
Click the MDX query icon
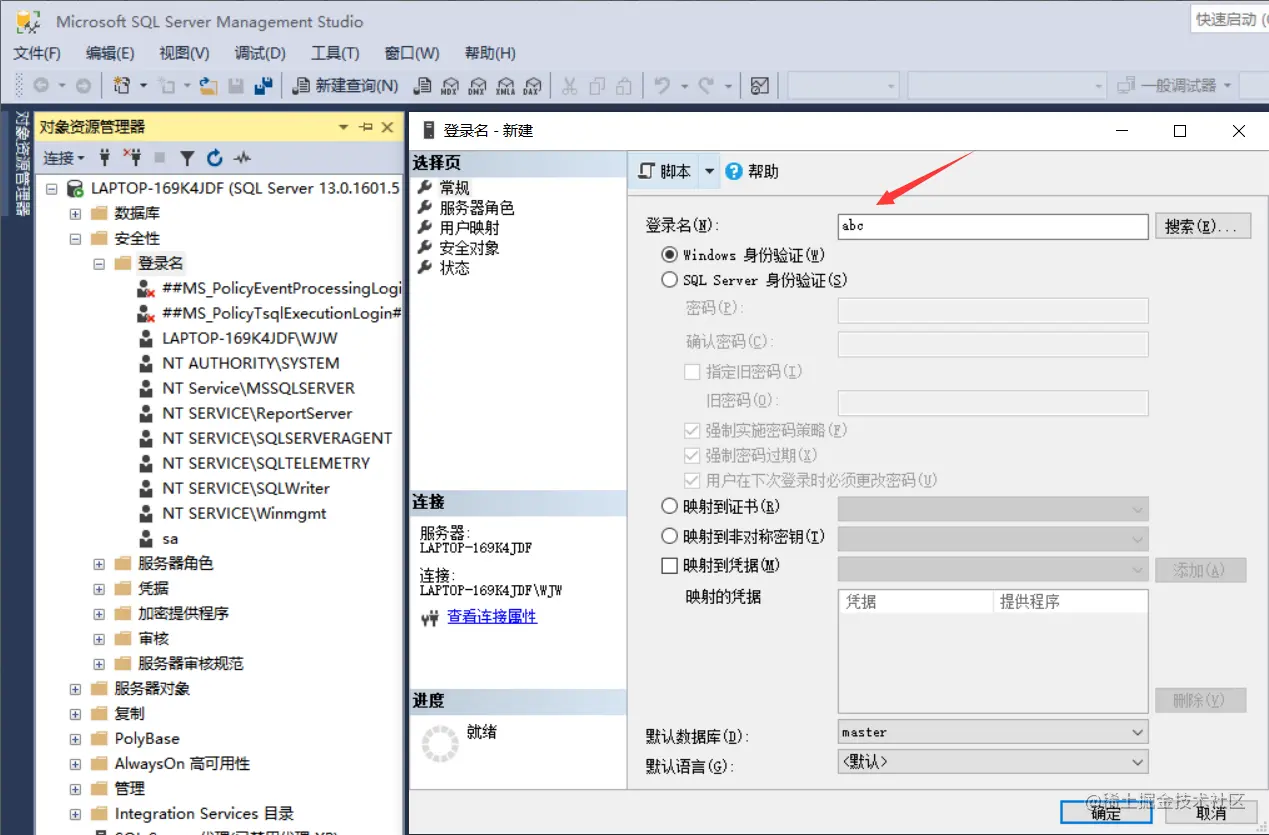coord(450,86)
